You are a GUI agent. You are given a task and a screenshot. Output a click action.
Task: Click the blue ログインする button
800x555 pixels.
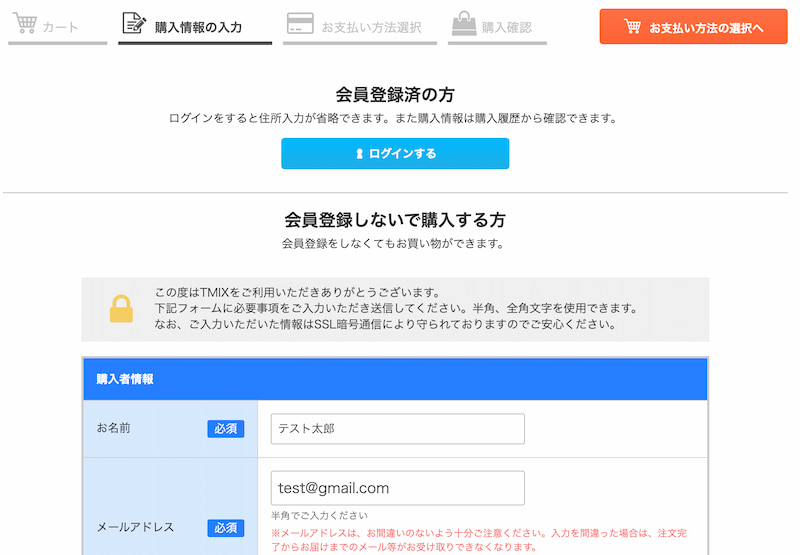(395, 154)
